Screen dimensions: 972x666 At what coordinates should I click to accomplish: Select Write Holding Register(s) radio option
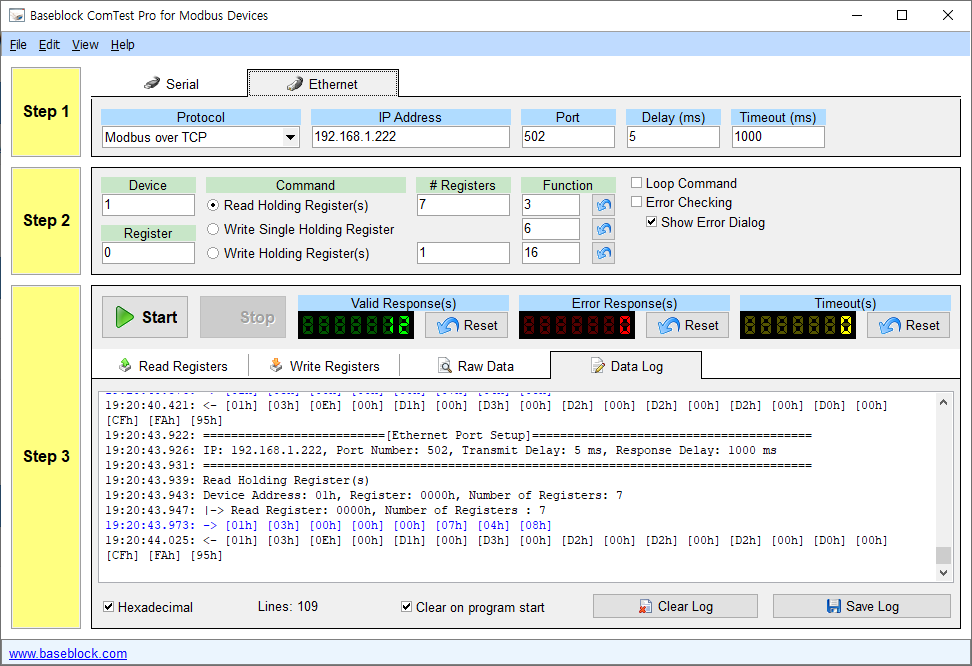tap(213, 253)
